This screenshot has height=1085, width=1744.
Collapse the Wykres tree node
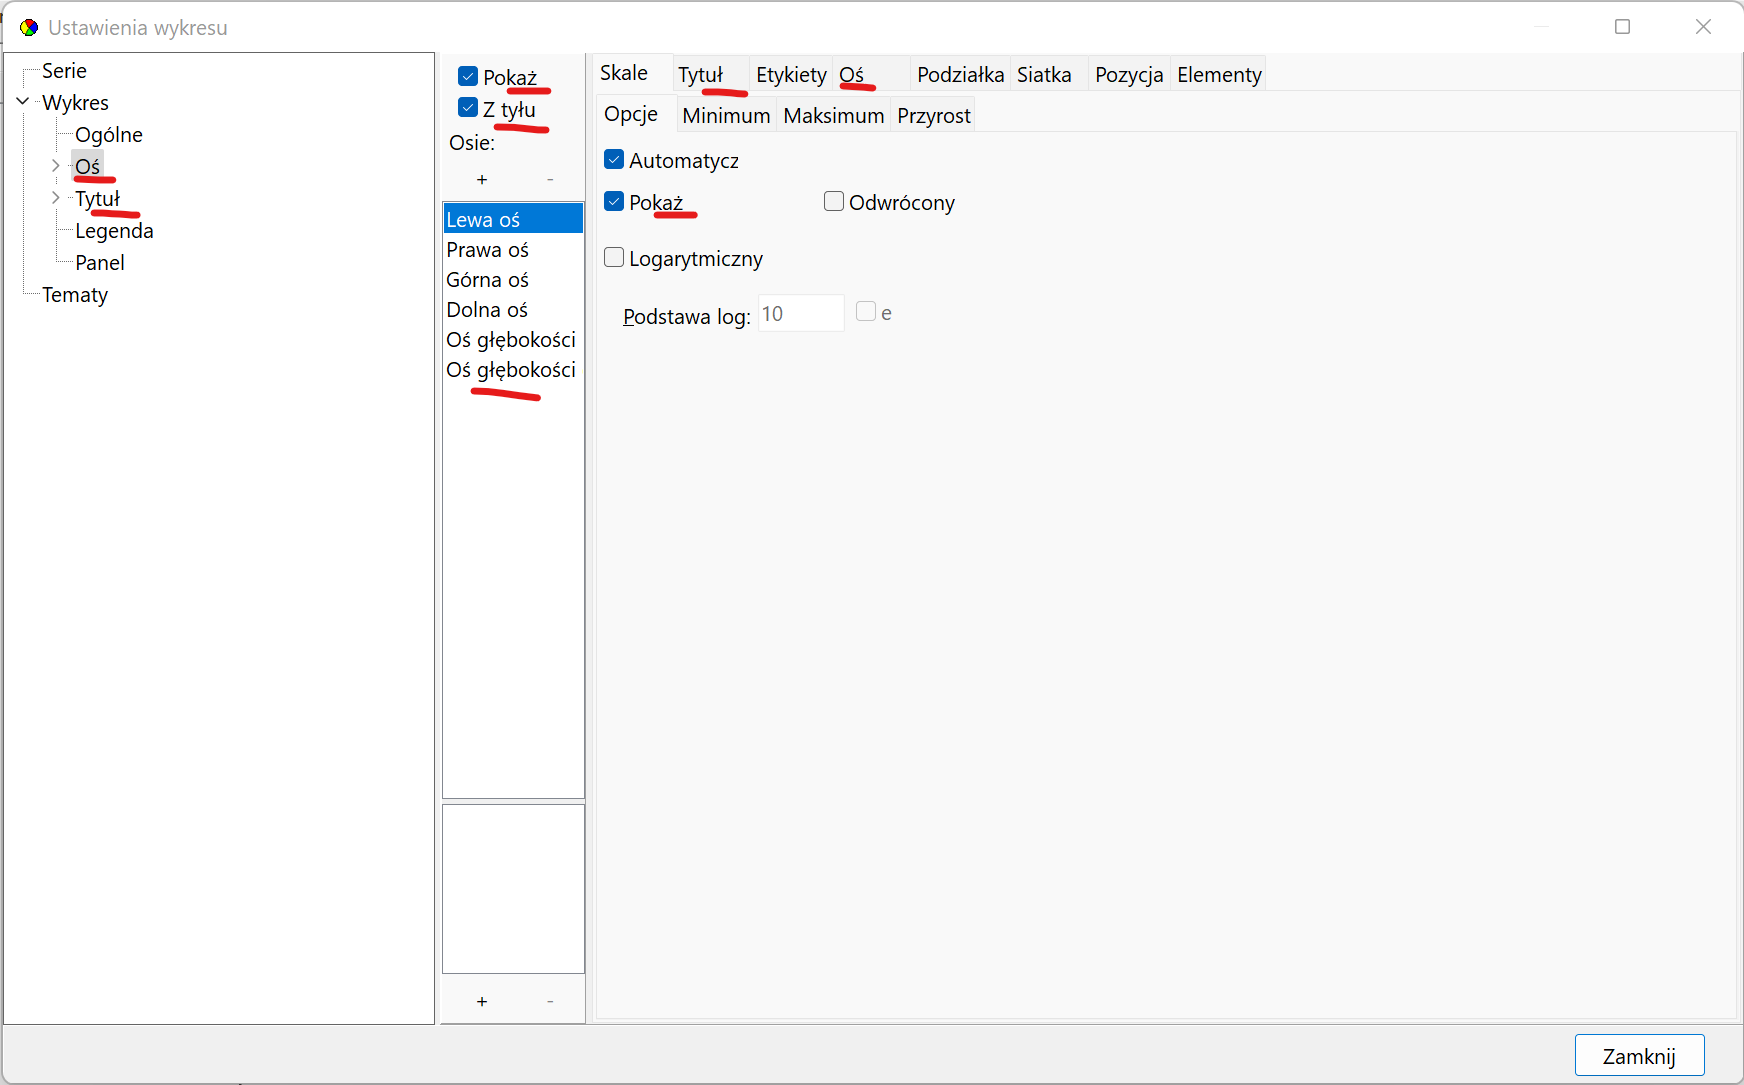point(23,101)
